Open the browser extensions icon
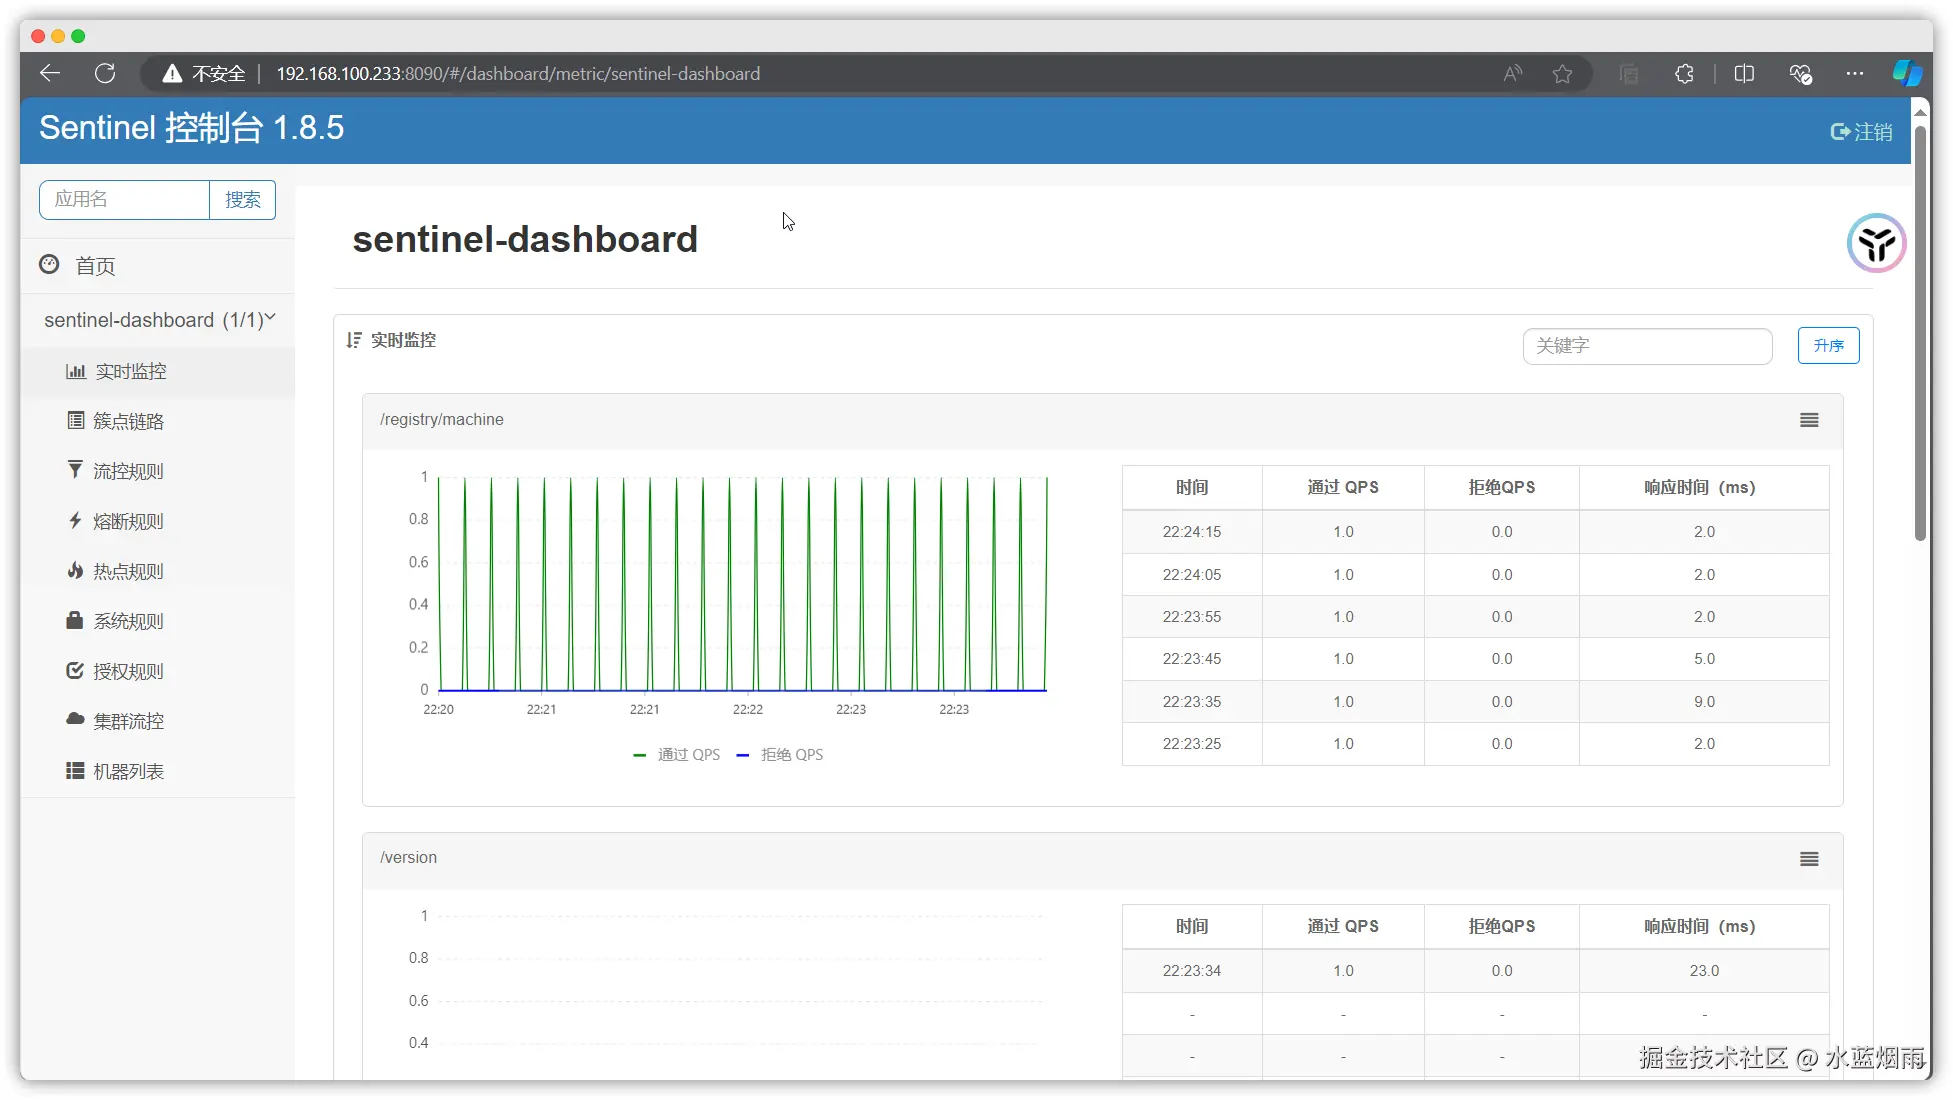The height and width of the screenshot is (1100, 1953). point(1684,73)
